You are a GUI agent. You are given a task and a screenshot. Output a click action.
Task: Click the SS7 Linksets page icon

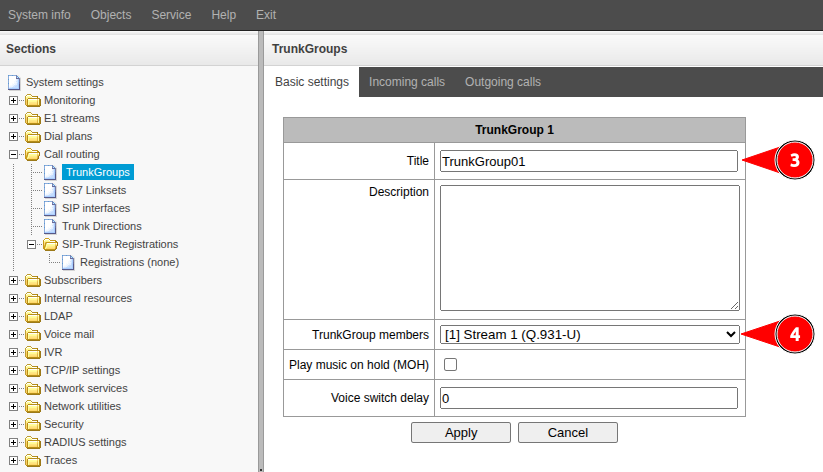click(x=50, y=190)
